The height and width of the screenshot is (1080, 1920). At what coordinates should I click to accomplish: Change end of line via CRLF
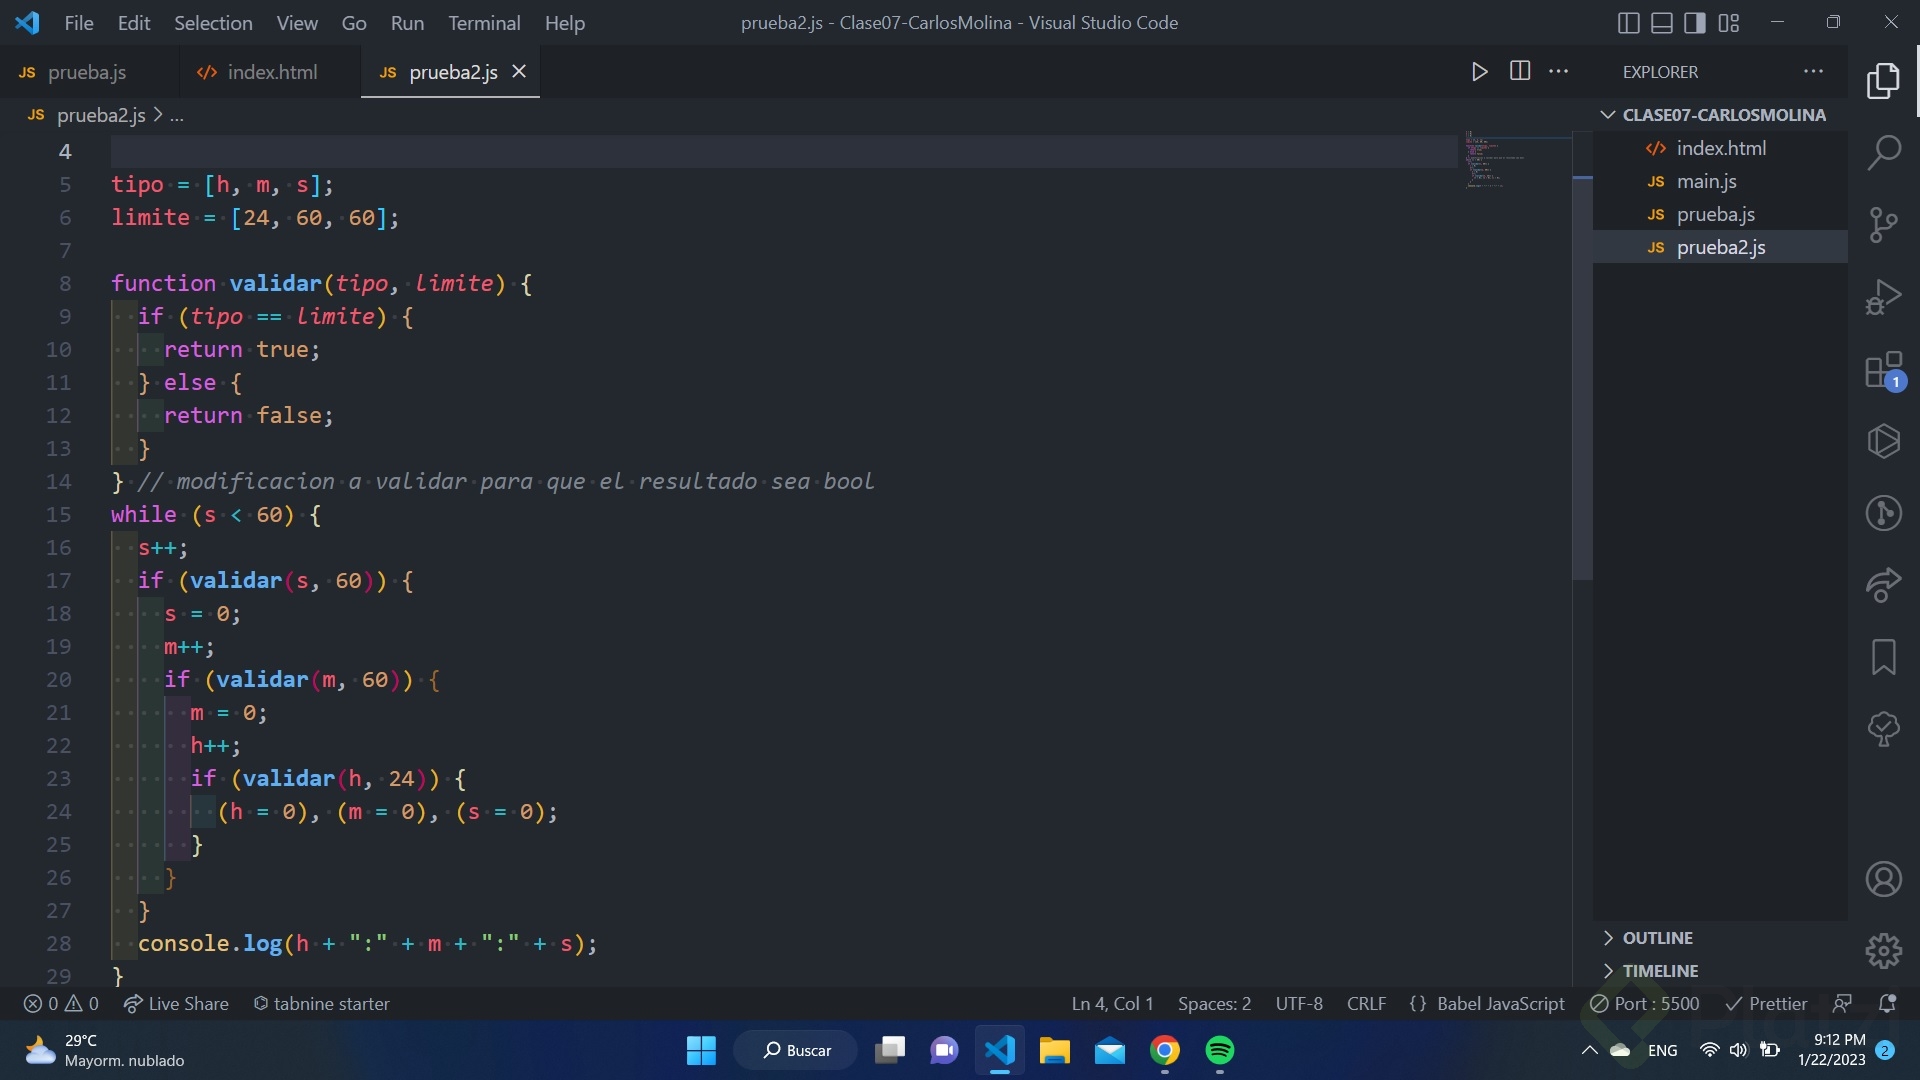click(x=1366, y=1004)
